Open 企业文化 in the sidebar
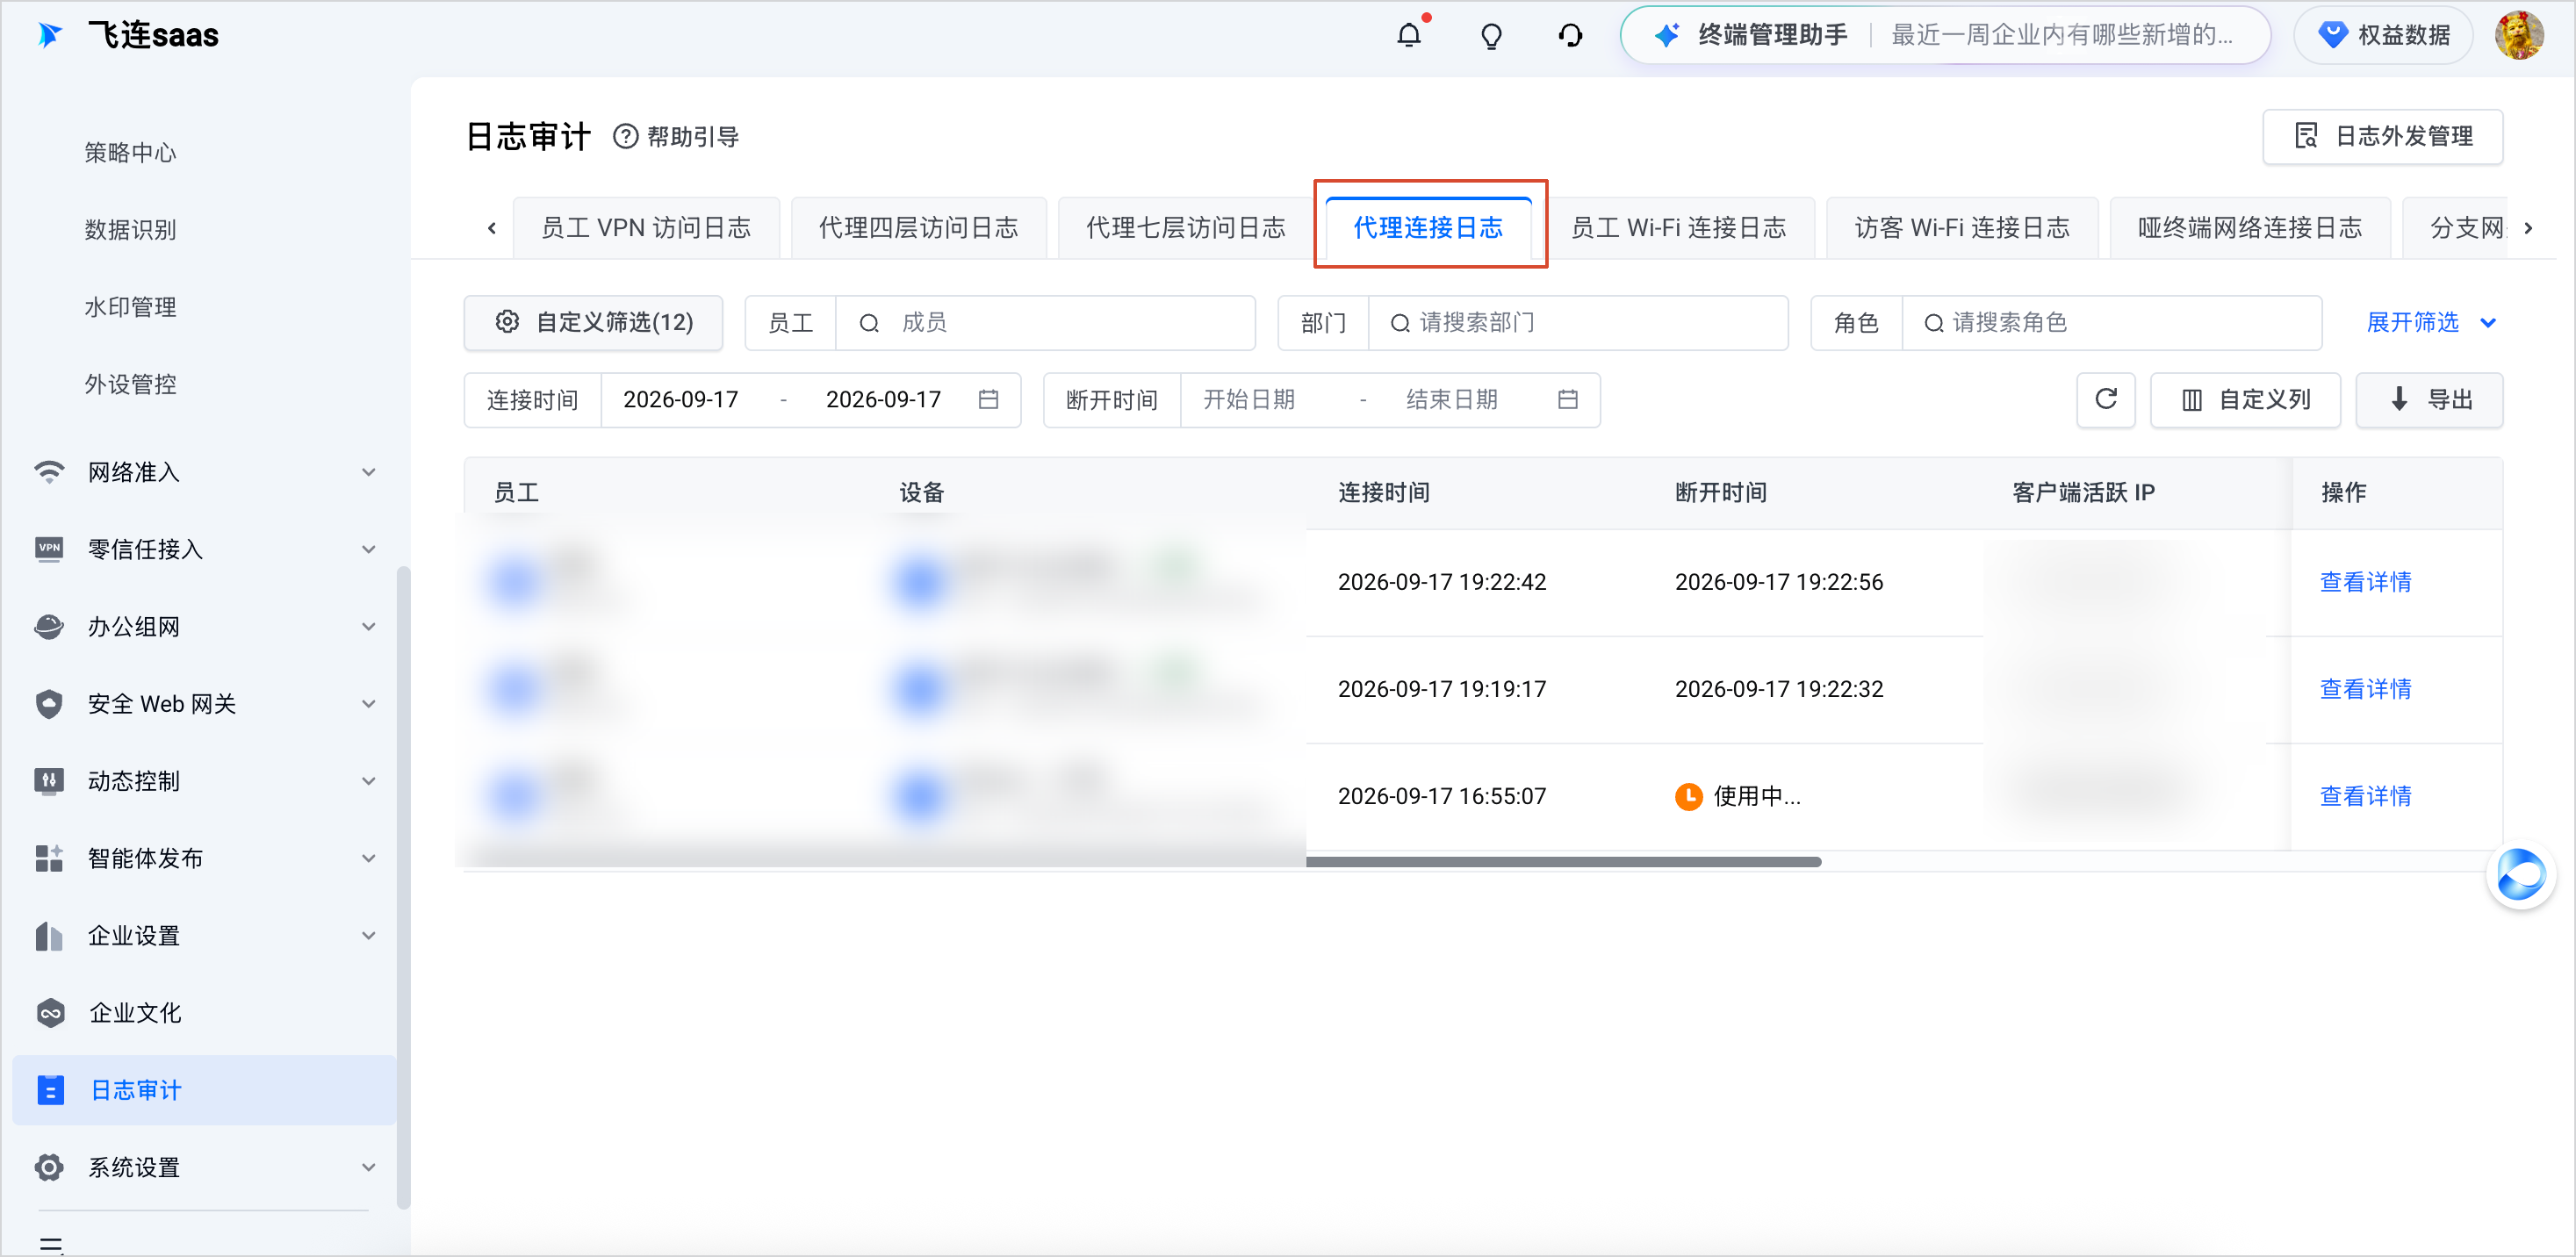The height and width of the screenshot is (1257, 2576). coord(205,1013)
